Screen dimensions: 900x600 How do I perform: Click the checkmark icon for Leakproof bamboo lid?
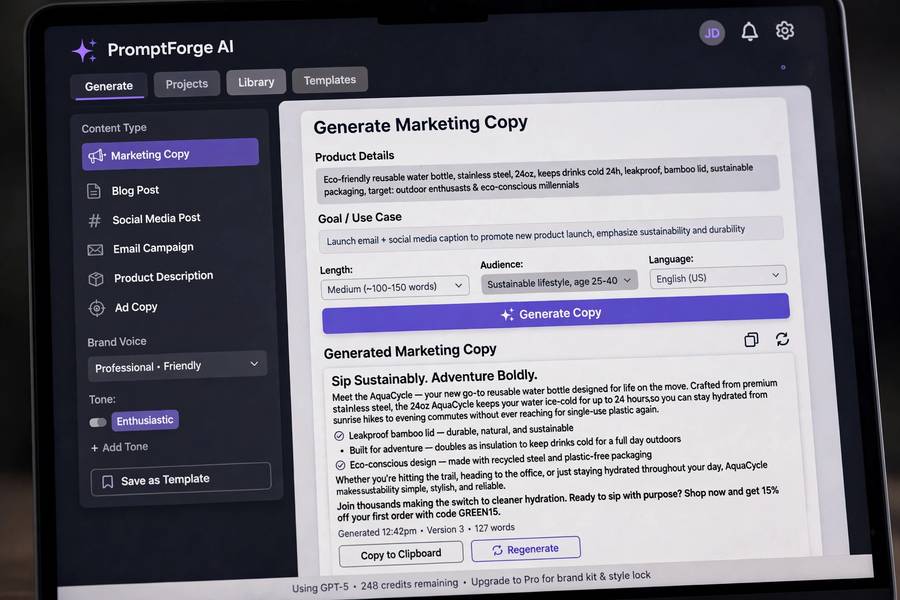[x=339, y=436]
